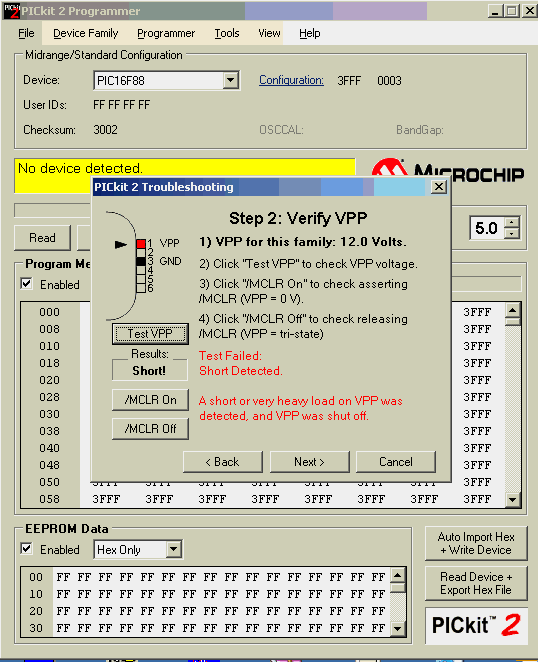Click the Next button in troubleshooting dialog
Viewport: 538px width, 662px height.
click(310, 462)
